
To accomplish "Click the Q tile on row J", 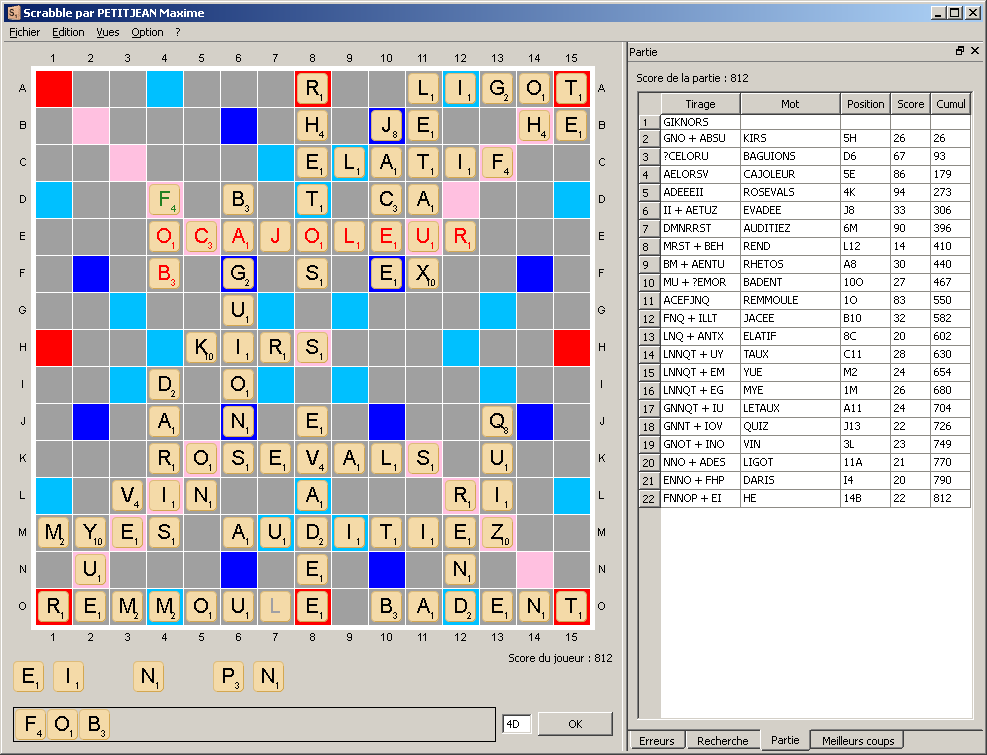I will point(497,421).
